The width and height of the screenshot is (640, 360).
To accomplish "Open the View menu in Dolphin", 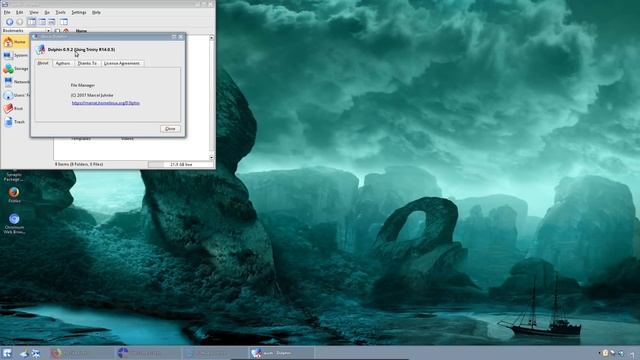I will [34, 12].
